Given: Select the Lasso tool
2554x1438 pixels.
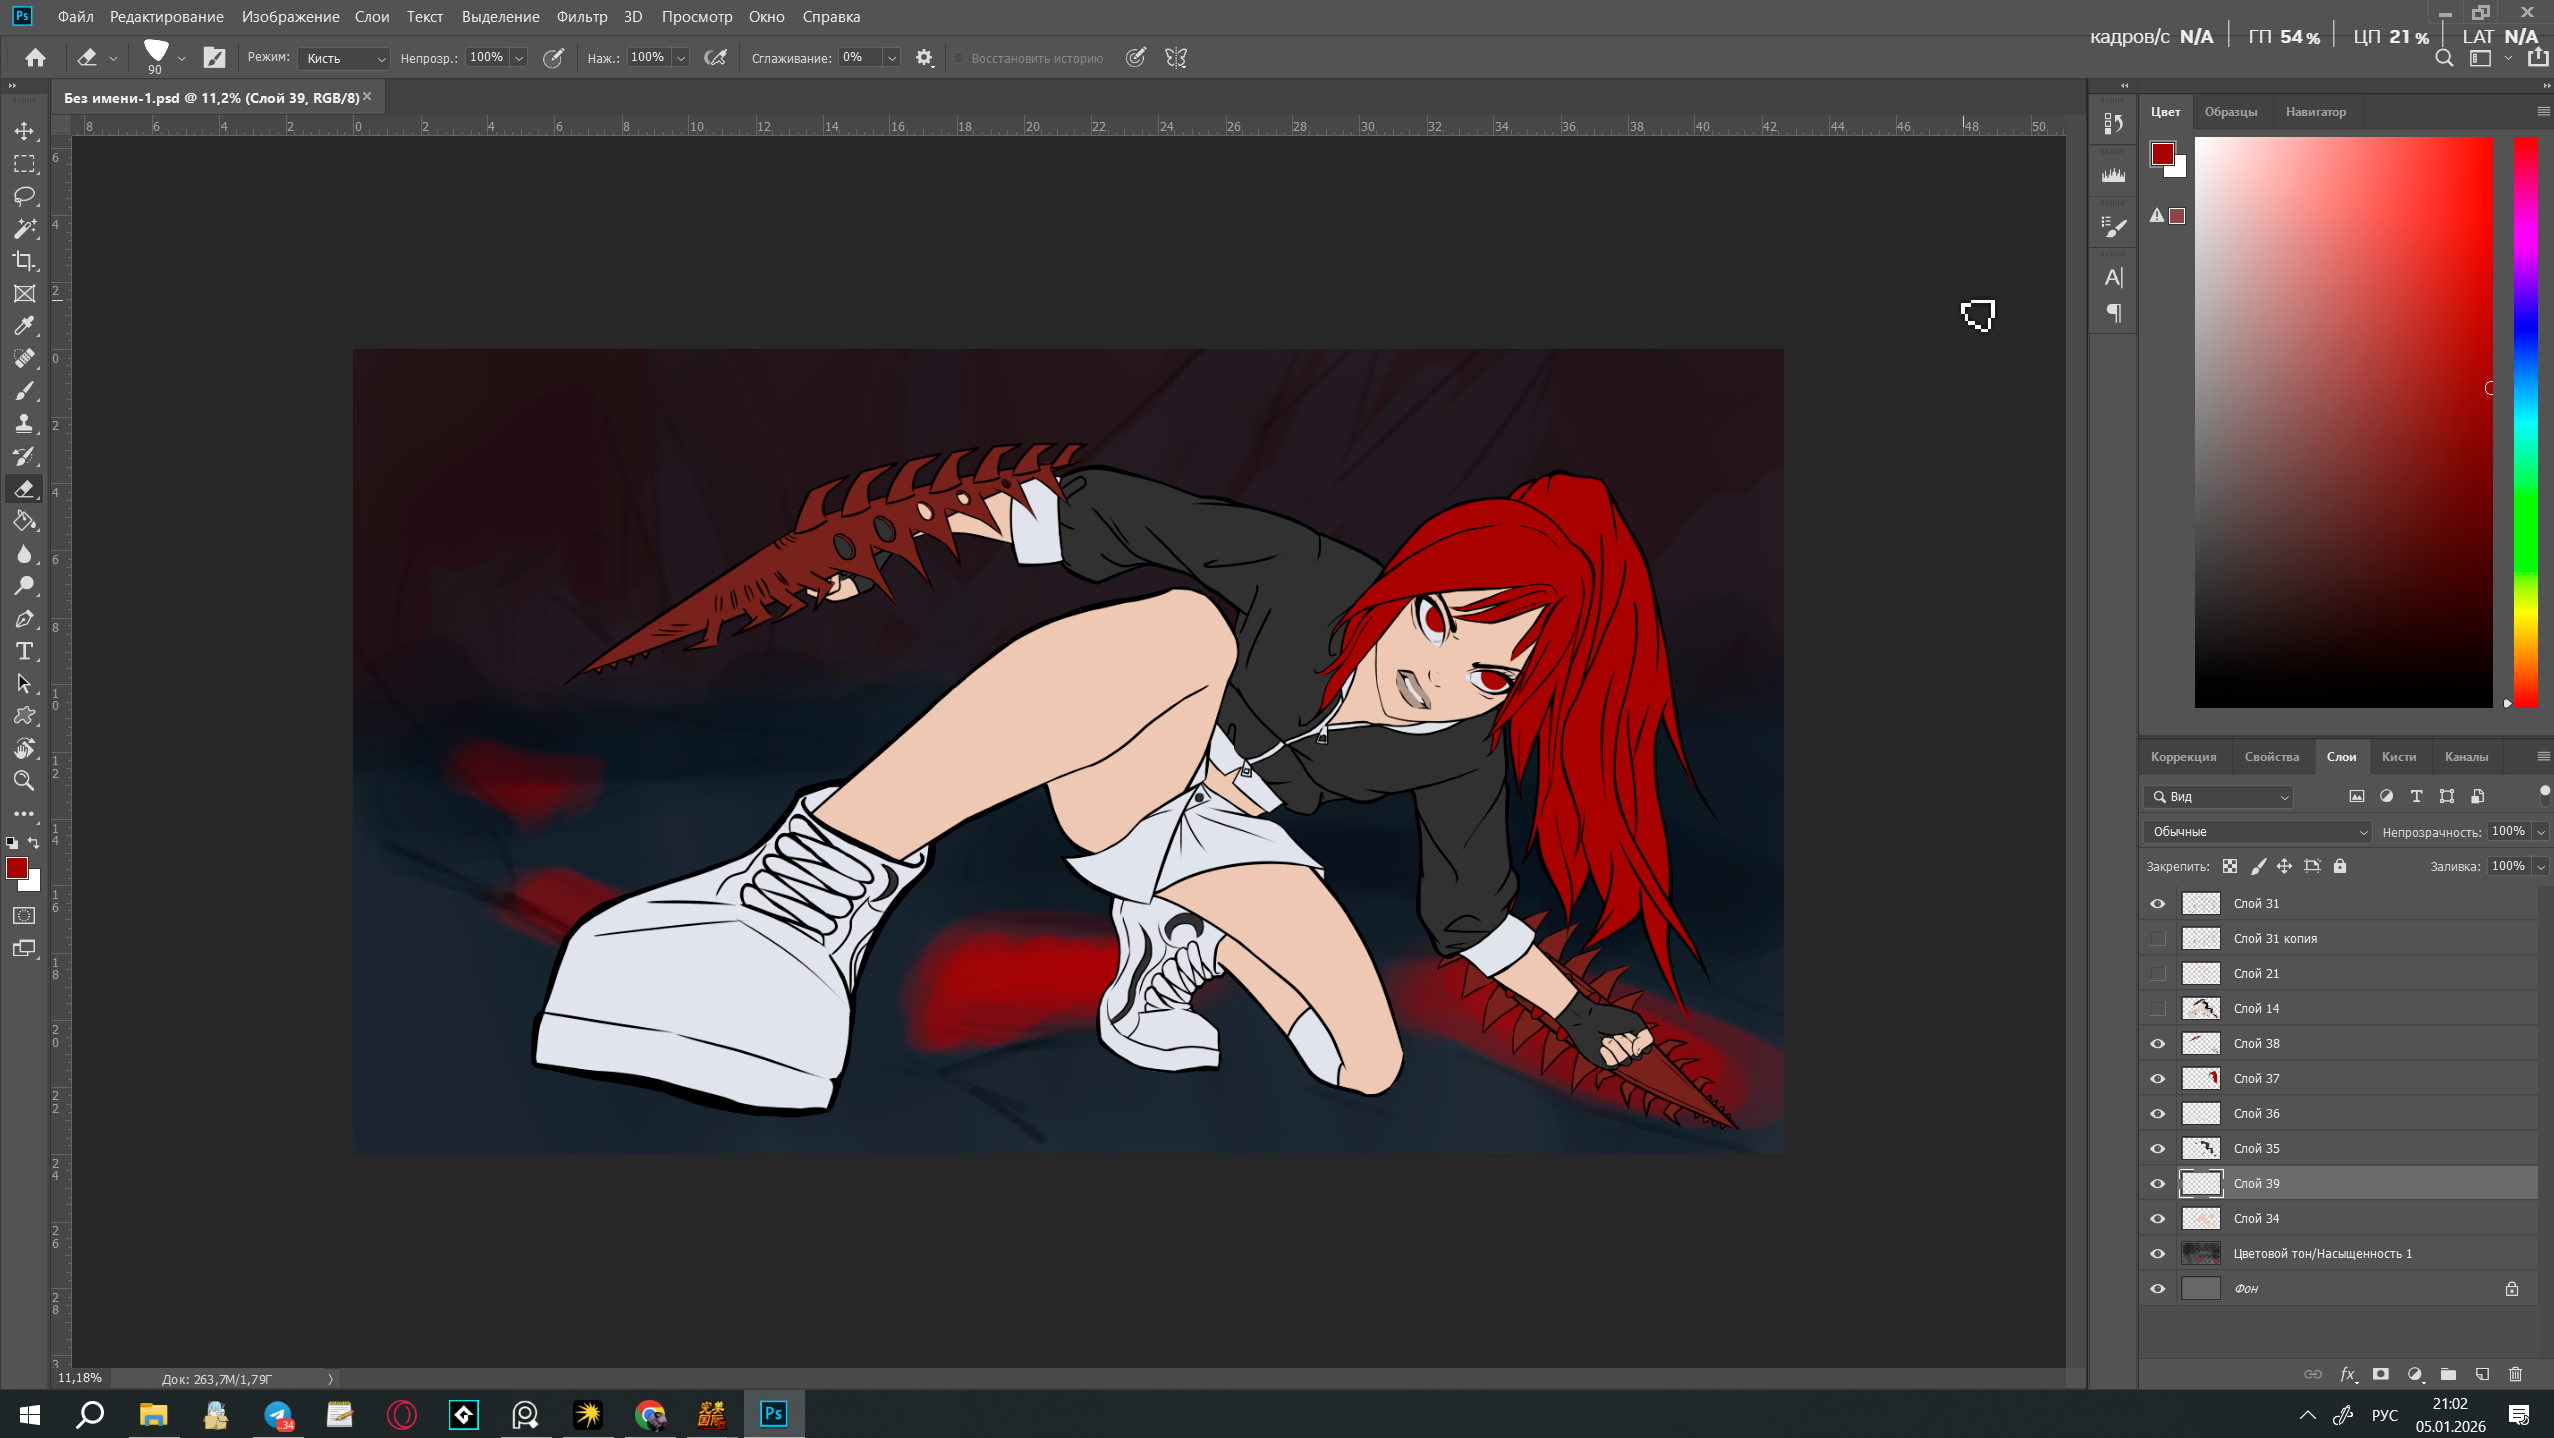Looking at the screenshot, I should pyautogui.click(x=24, y=196).
